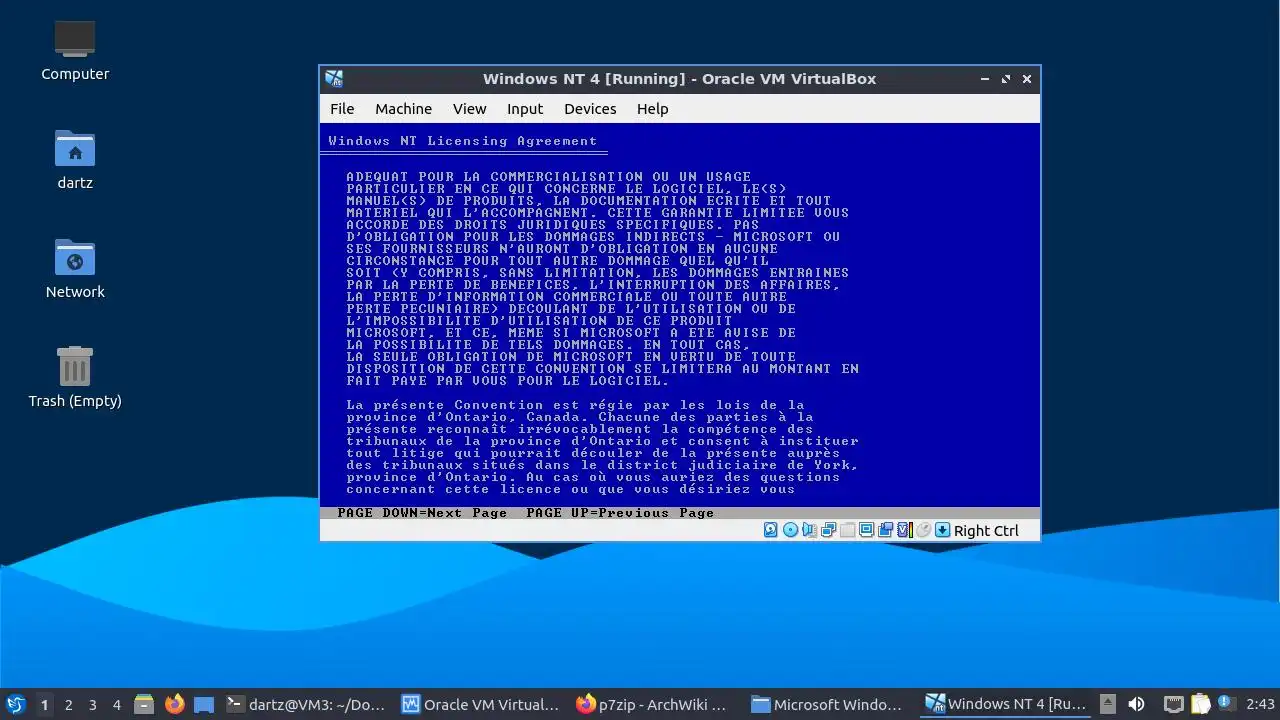Viewport: 1280px width, 720px height.
Task: Launch Firefox from the panel quick launch
Action: coord(175,705)
